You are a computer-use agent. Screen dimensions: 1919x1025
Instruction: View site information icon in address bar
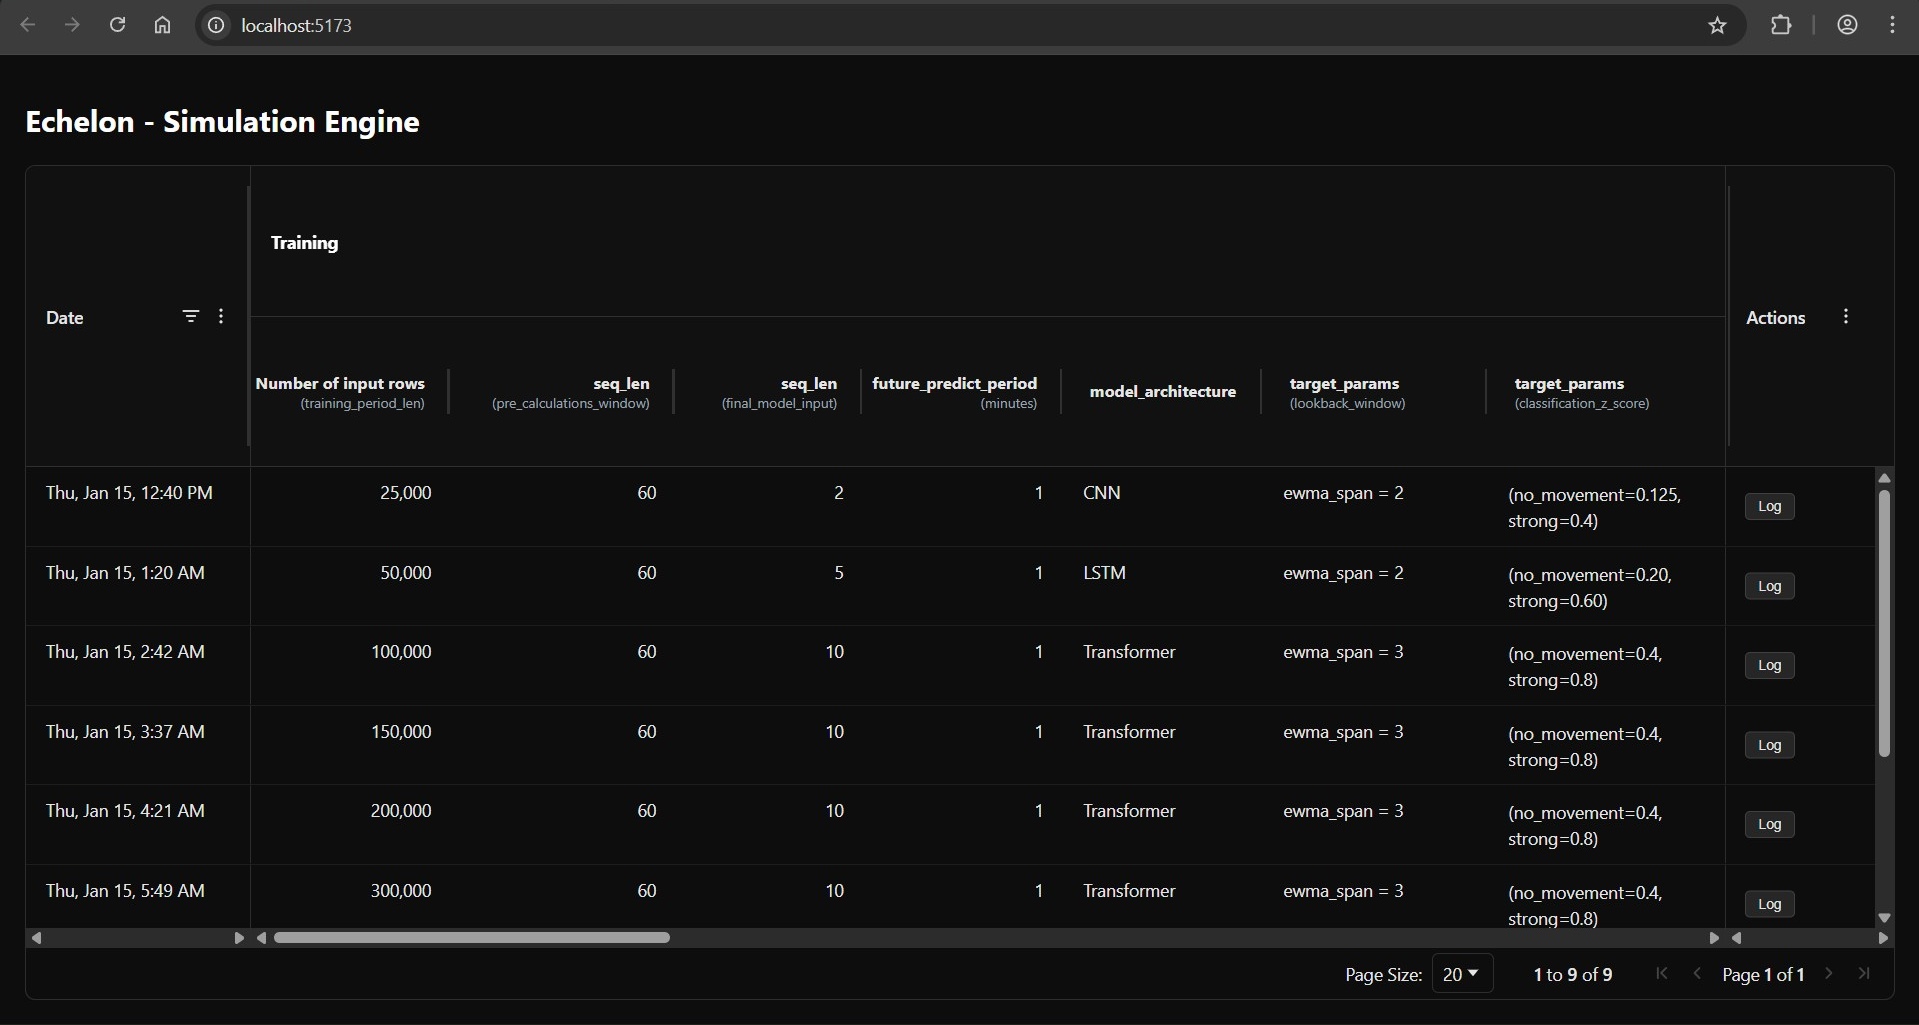point(215,25)
